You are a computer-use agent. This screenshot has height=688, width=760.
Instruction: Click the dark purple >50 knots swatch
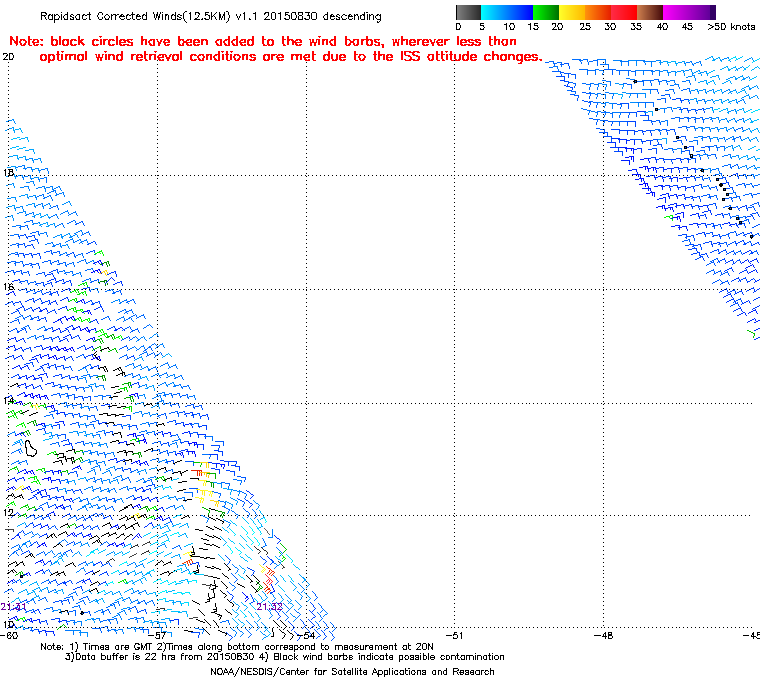pyautogui.click(x=712, y=12)
